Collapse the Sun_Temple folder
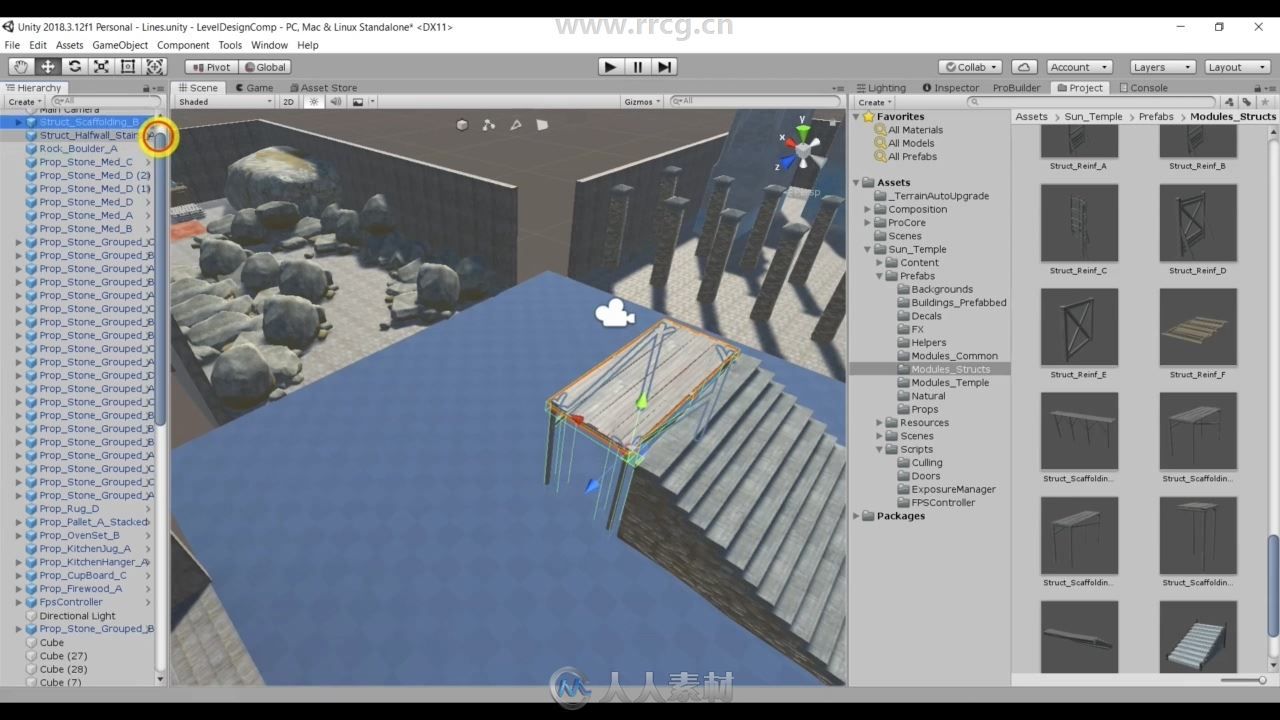 [868, 250]
